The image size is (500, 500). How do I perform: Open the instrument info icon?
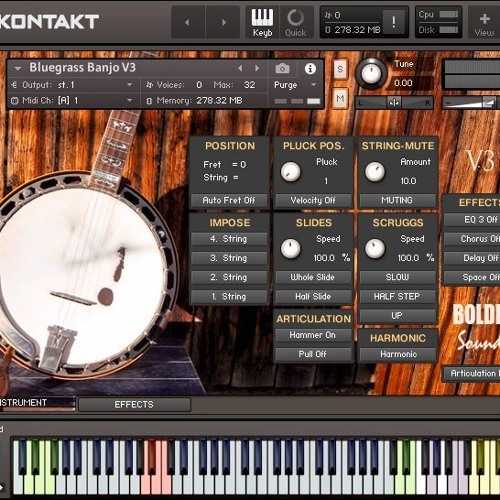tap(310, 69)
